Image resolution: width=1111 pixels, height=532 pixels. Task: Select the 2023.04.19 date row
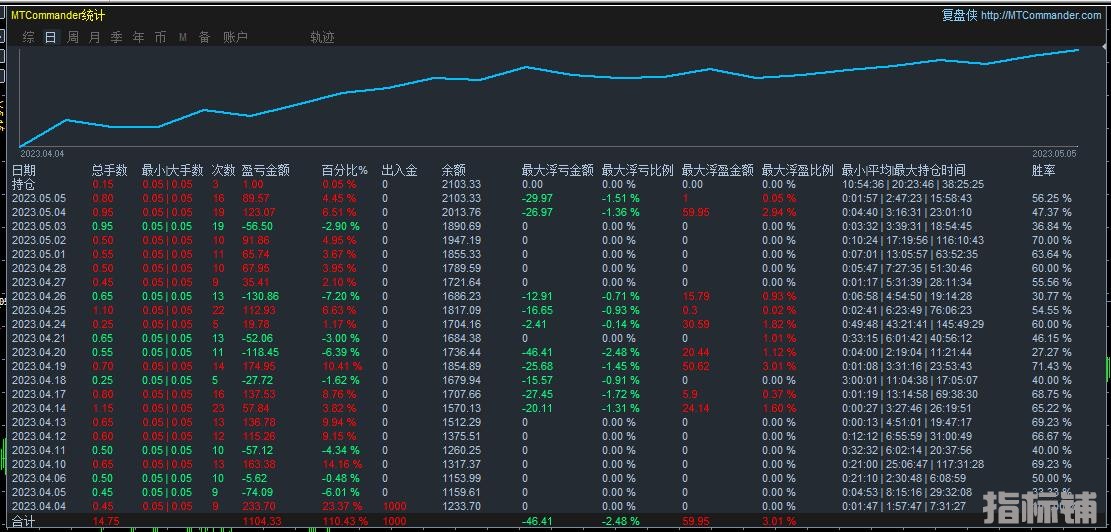click(38, 366)
